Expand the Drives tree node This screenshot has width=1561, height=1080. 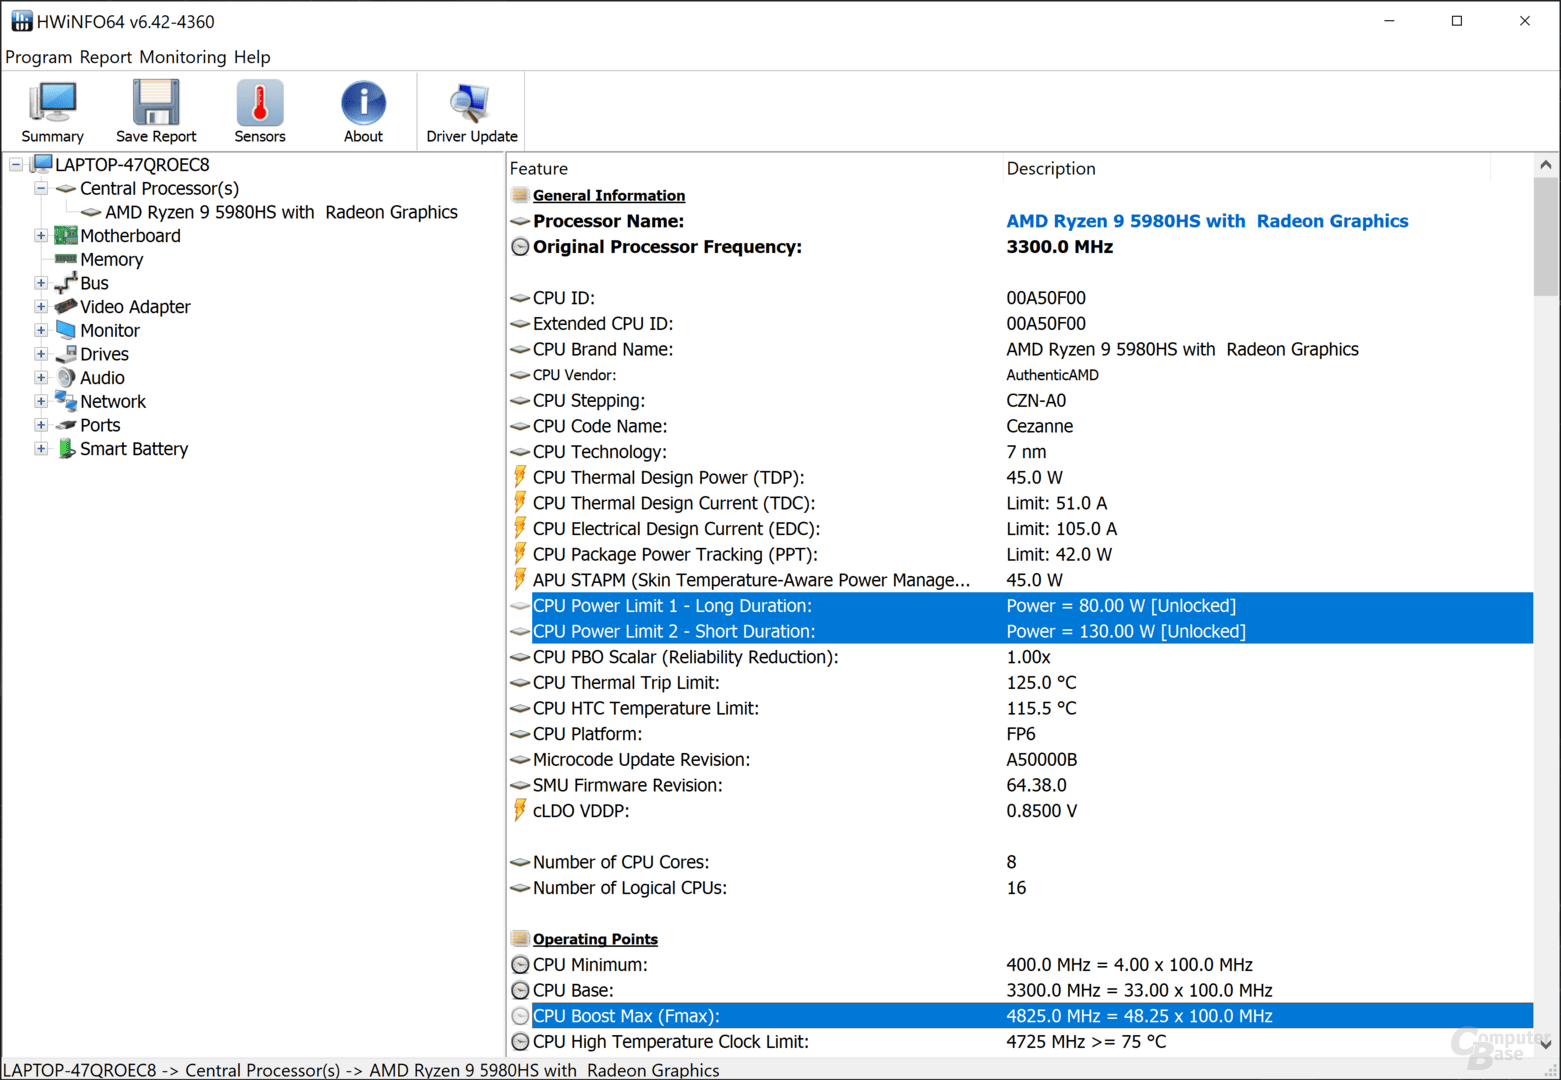tap(40, 354)
